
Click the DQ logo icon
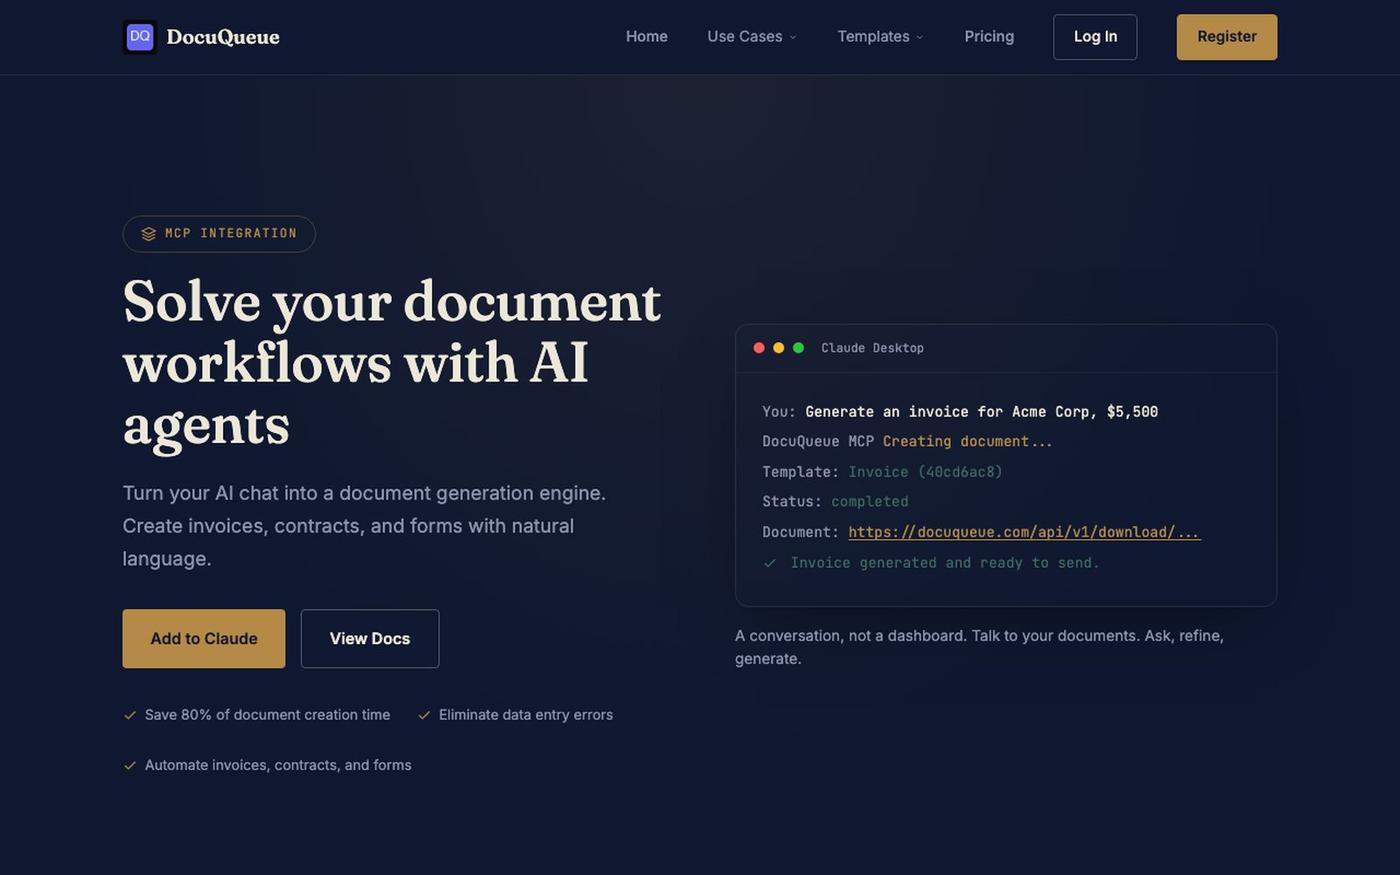[x=140, y=37]
